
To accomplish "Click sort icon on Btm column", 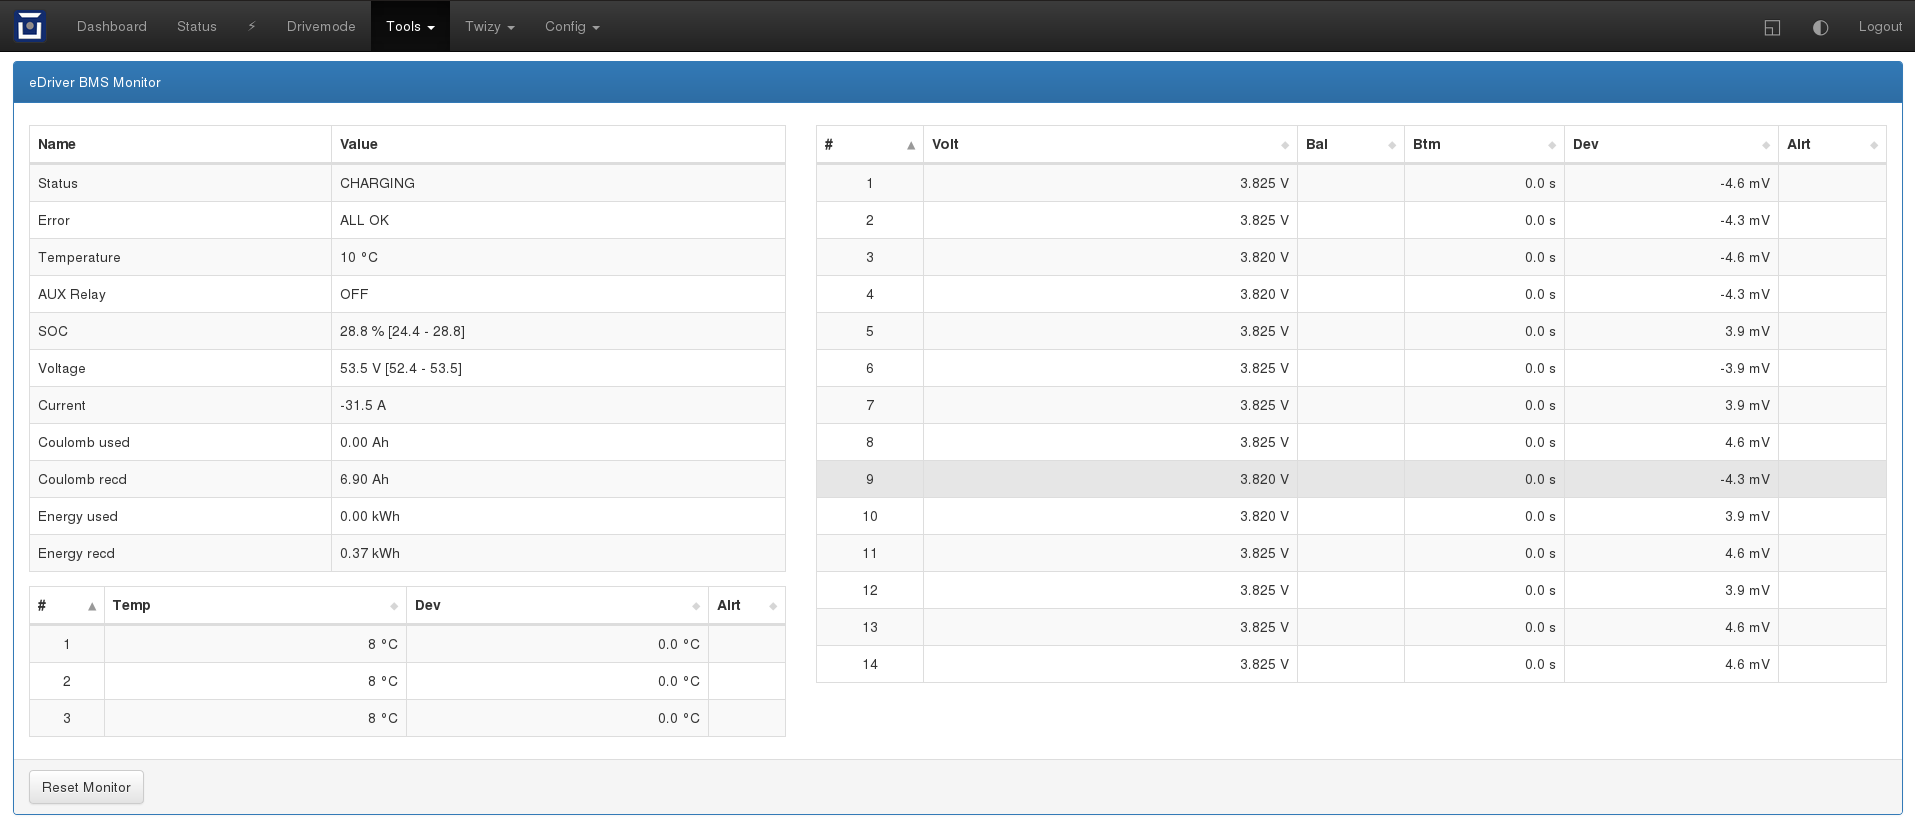I will click(x=1551, y=145).
